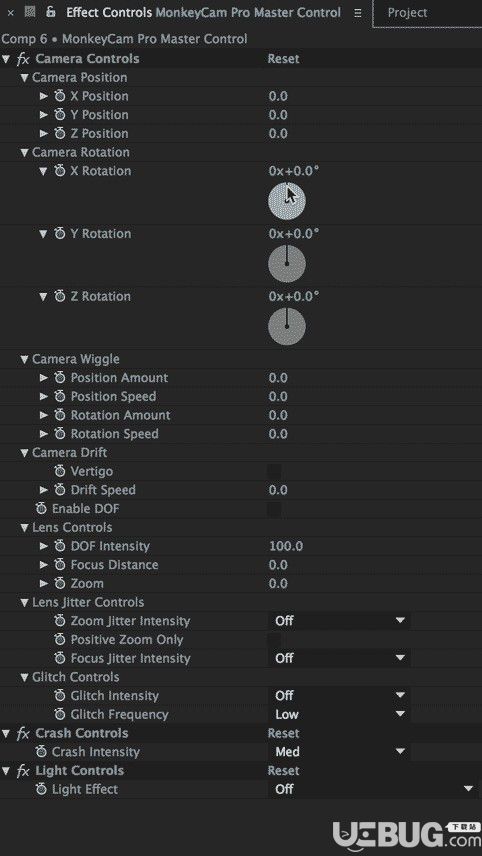This screenshot has height=856, width=482.
Task: Reset the Crash Controls effect
Action: pyautogui.click(x=283, y=733)
